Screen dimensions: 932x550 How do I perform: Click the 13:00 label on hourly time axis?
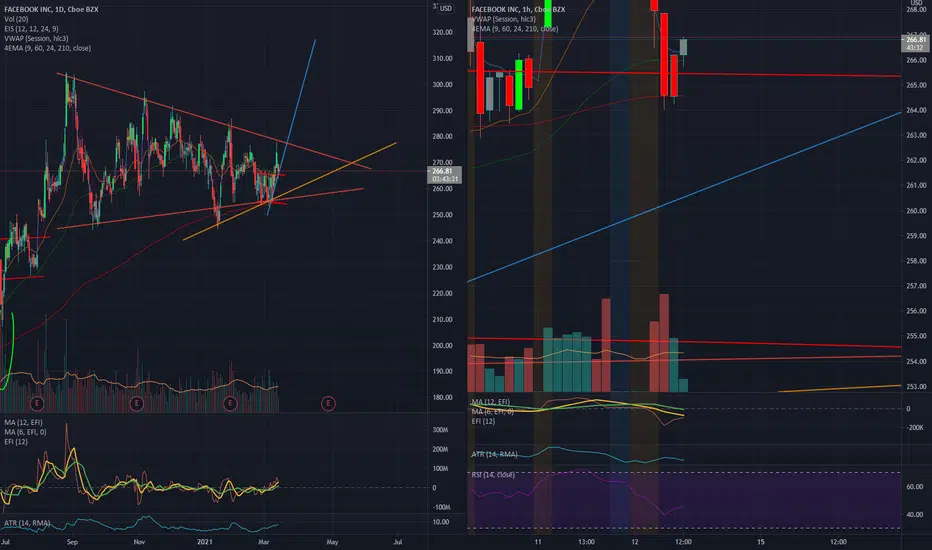point(586,542)
